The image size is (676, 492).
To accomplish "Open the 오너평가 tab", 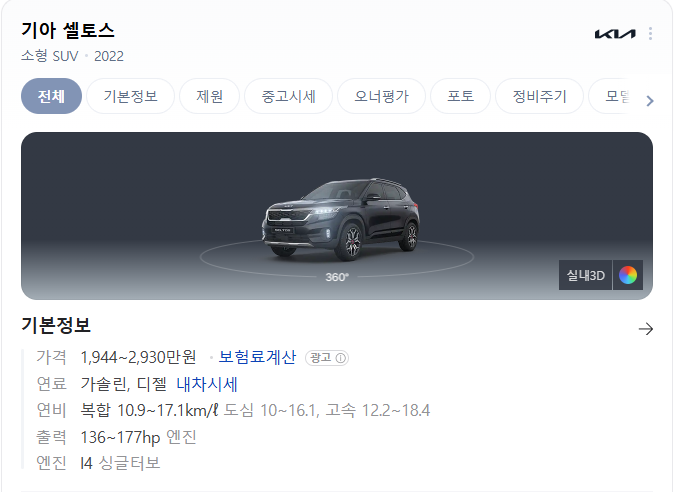I will click(381, 96).
